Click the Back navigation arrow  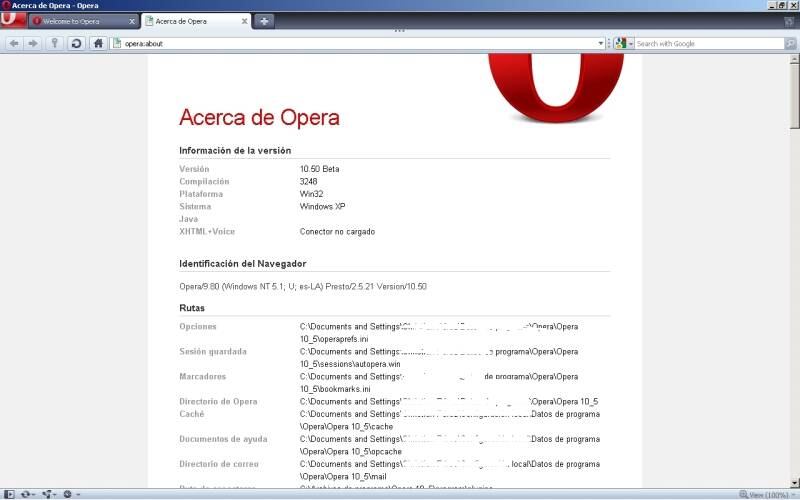pyautogui.click(x=14, y=43)
